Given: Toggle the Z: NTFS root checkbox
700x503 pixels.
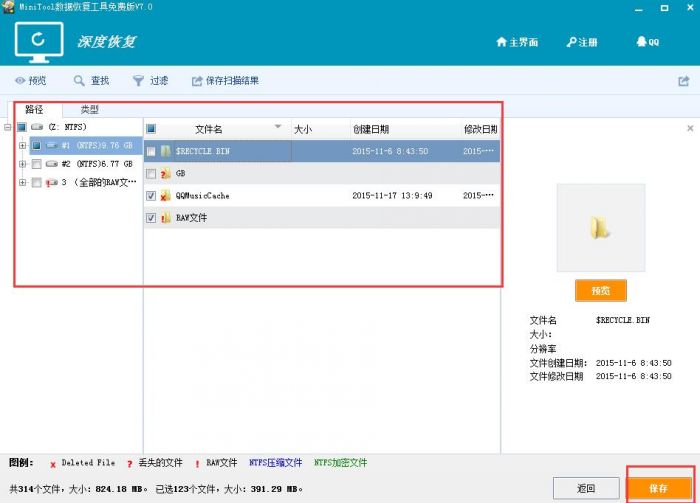Looking at the screenshot, I should click(x=22, y=127).
